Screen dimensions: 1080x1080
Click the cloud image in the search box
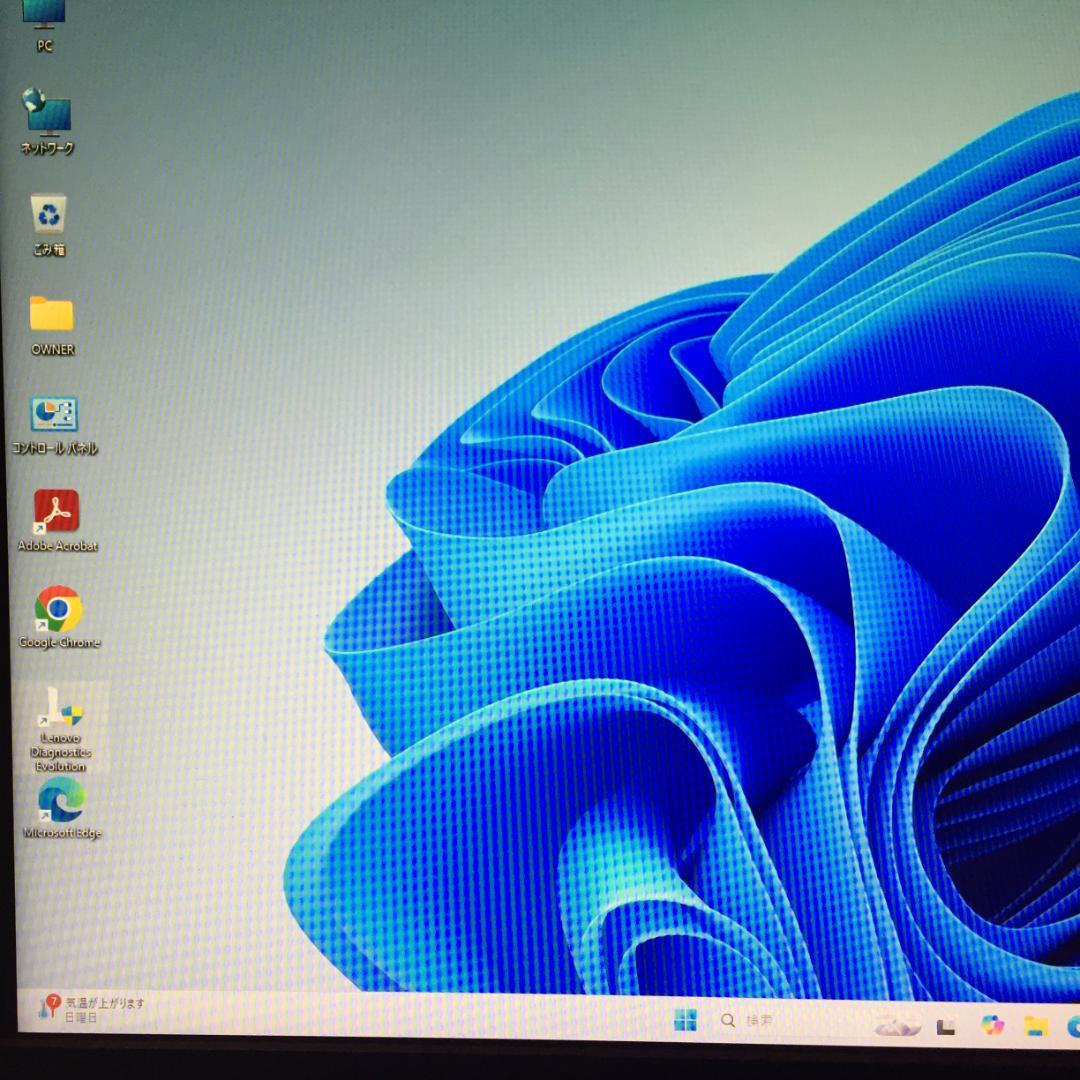click(896, 1025)
